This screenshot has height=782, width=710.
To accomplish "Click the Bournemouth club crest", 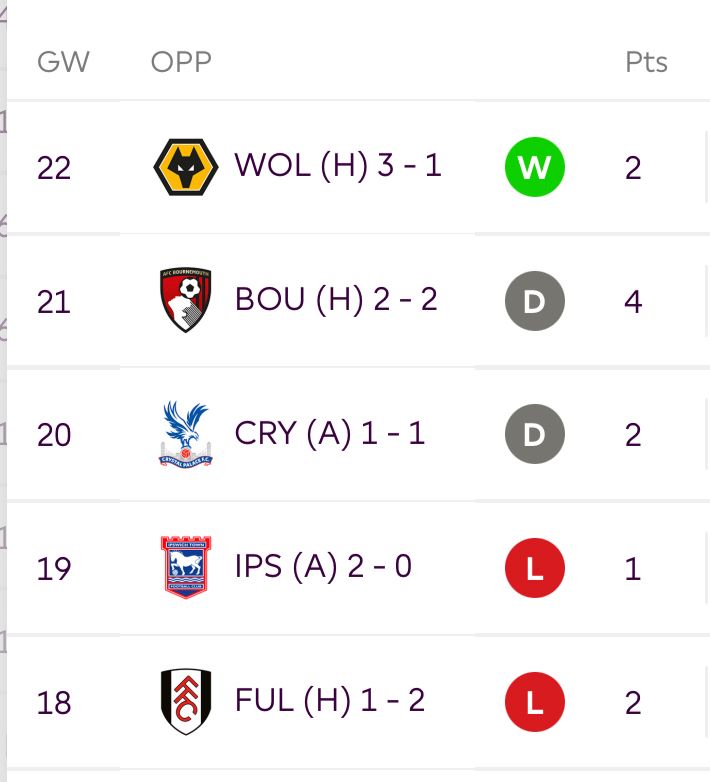I will coord(185,299).
